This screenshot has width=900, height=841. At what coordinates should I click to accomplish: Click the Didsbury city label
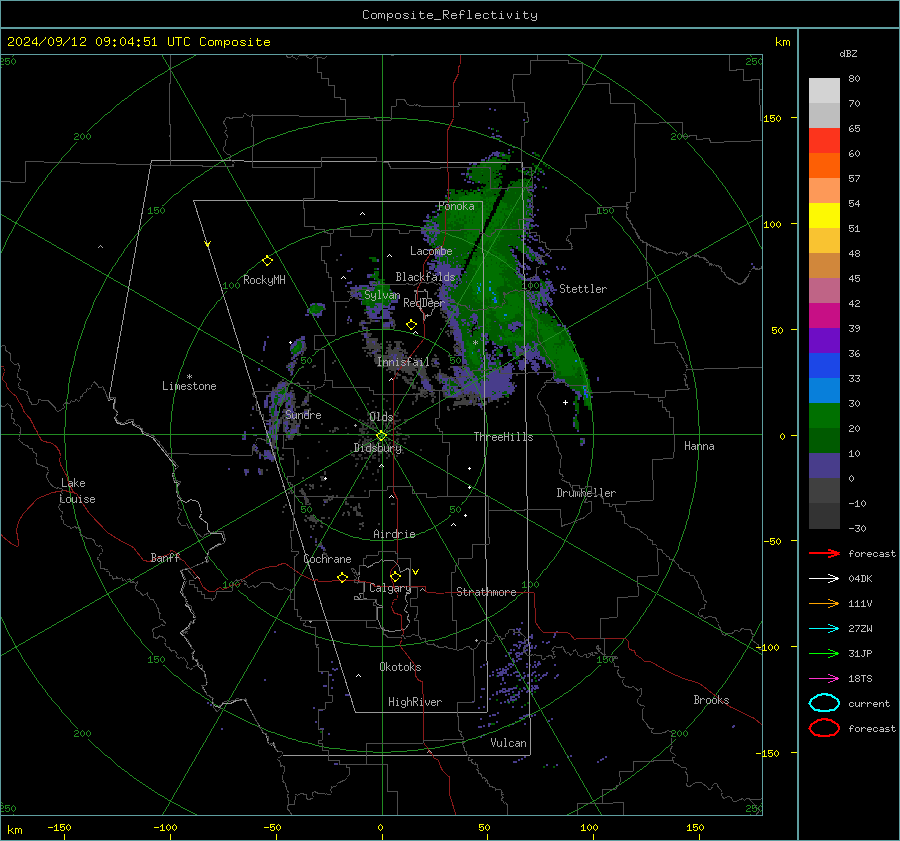point(377,448)
